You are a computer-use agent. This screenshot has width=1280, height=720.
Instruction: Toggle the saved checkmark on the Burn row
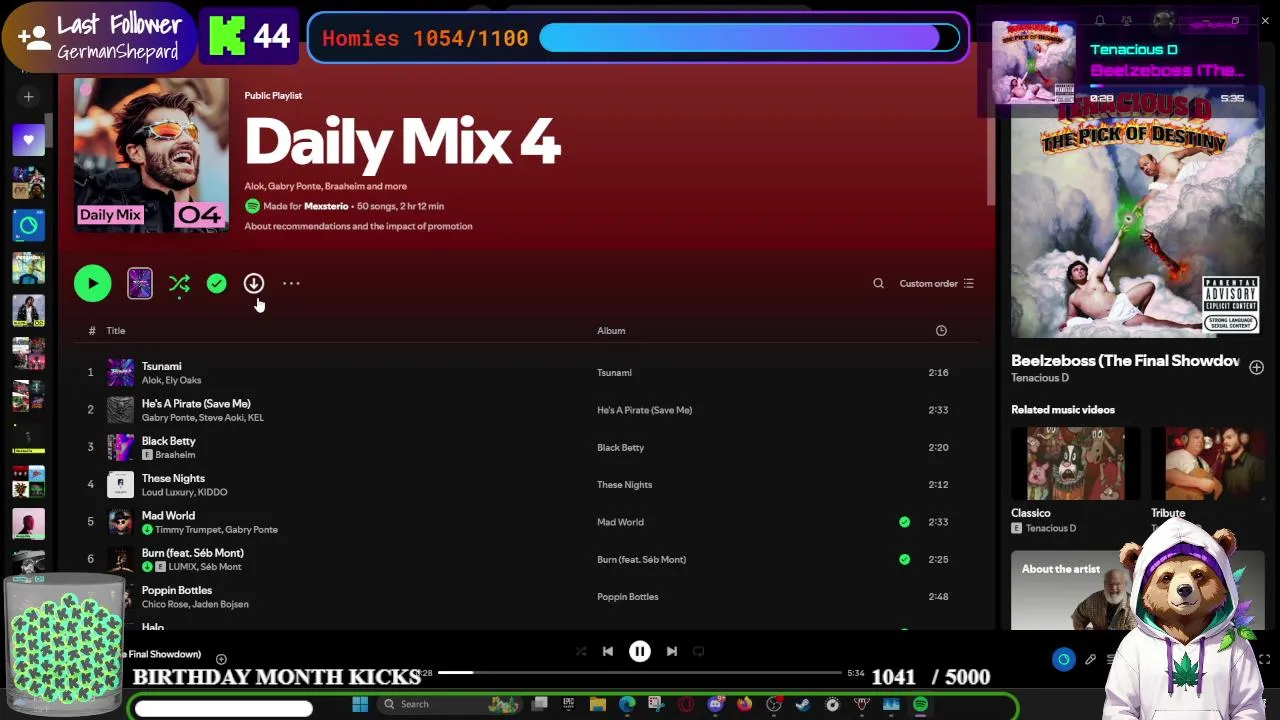904,560
